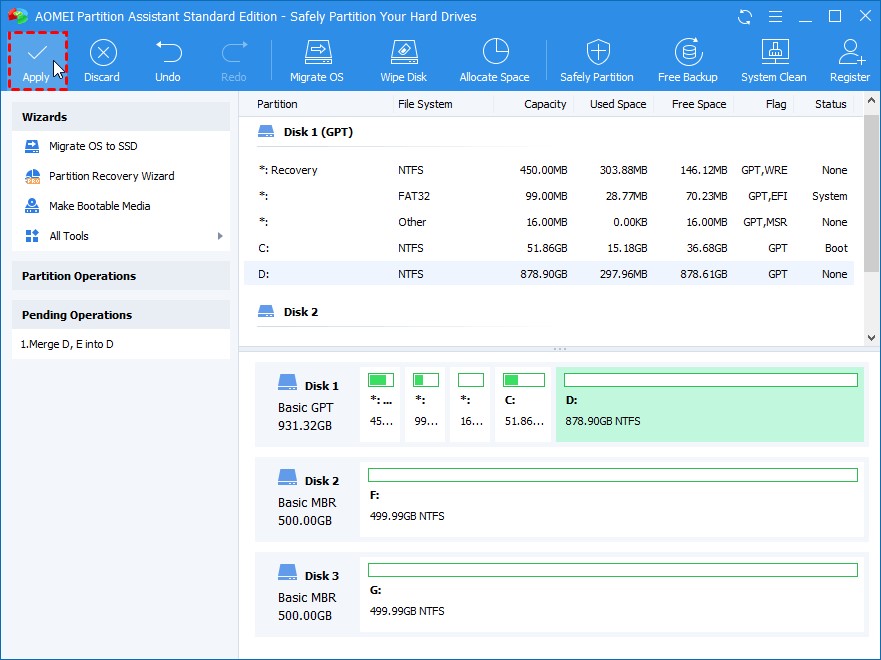
Task: Click the Disk 2 header icon in partition list
Action: click(x=266, y=311)
